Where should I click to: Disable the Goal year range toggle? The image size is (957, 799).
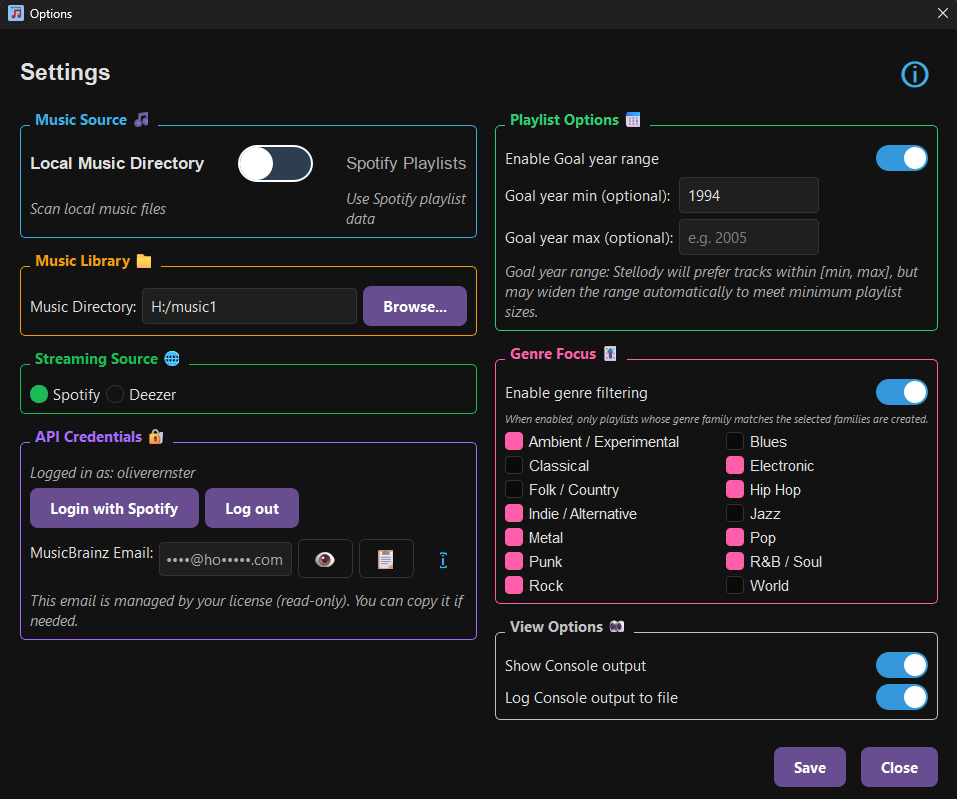pos(901,158)
